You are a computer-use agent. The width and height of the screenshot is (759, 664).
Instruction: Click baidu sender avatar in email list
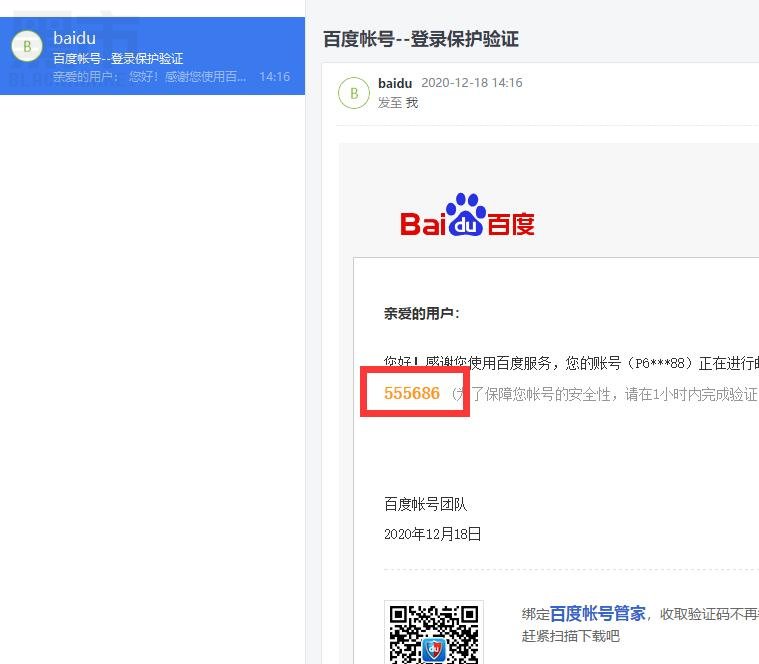pyautogui.click(x=27, y=46)
